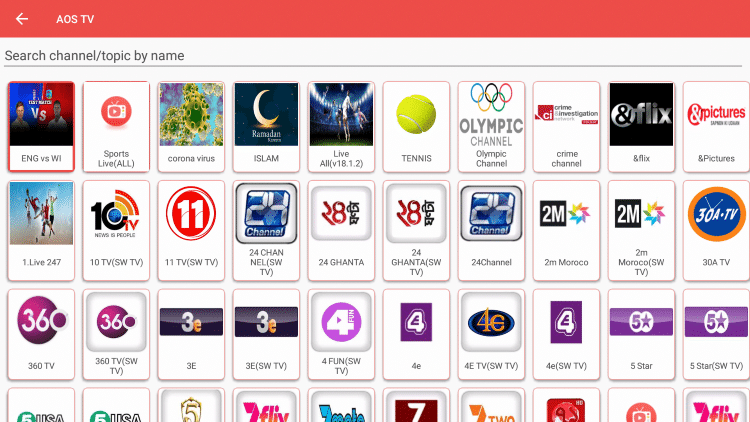
Task: Select the 24Channel tile
Action: point(491,230)
